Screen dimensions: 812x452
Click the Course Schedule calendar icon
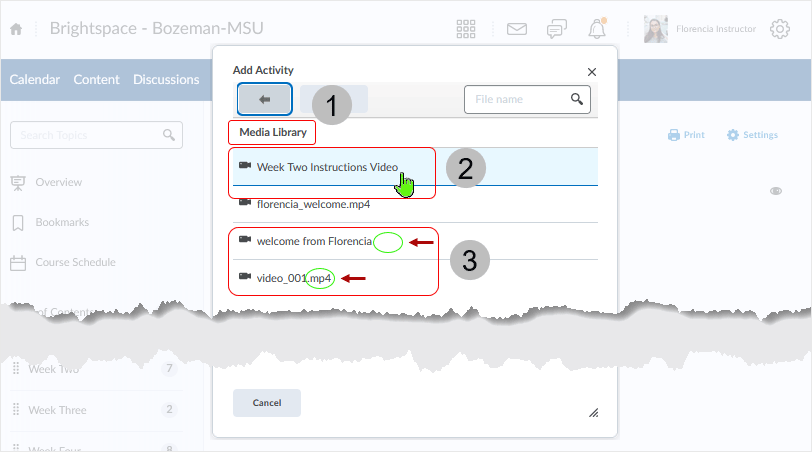coord(18,263)
